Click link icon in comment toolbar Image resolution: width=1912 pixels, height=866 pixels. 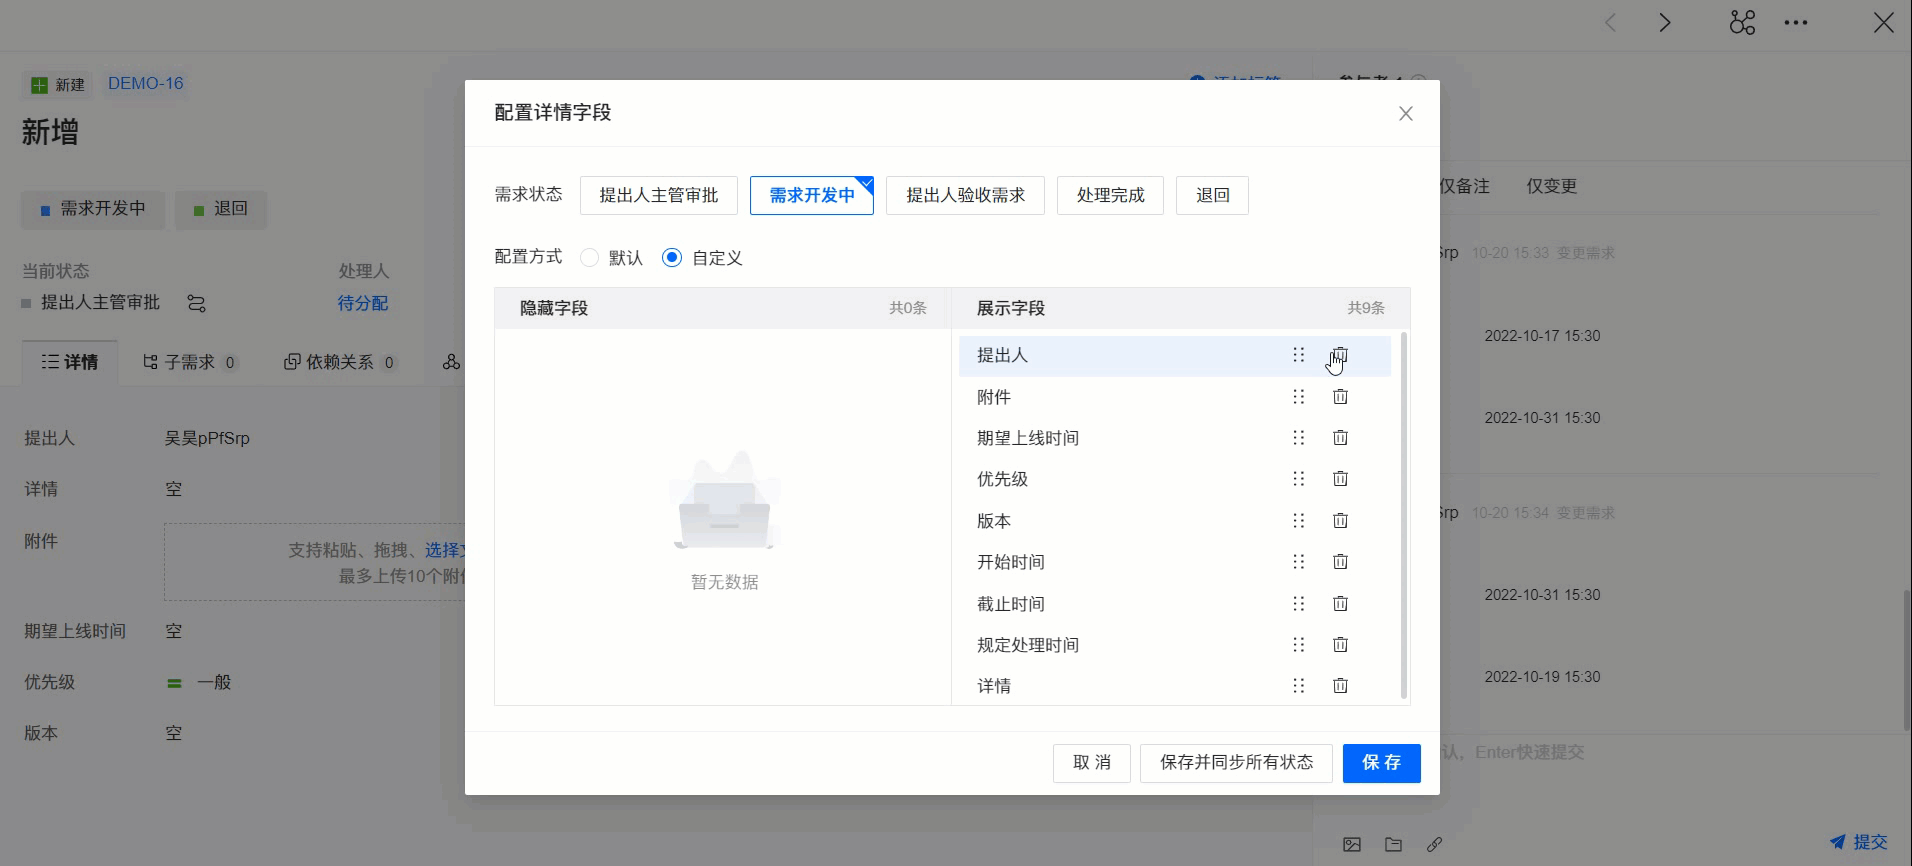point(1434,844)
